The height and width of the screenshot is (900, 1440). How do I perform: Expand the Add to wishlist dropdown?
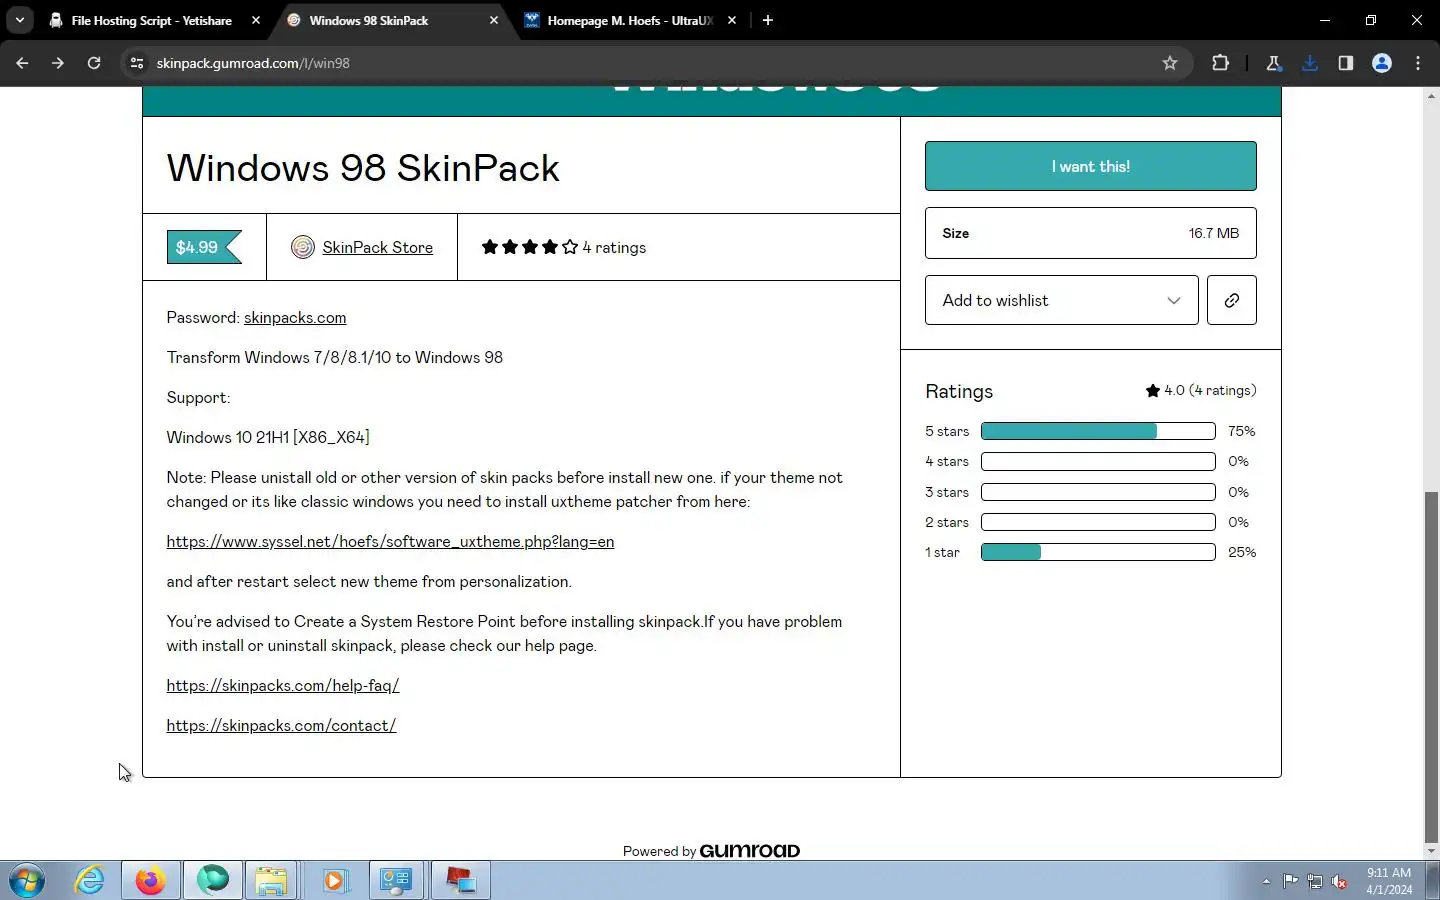tap(1061, 300)
